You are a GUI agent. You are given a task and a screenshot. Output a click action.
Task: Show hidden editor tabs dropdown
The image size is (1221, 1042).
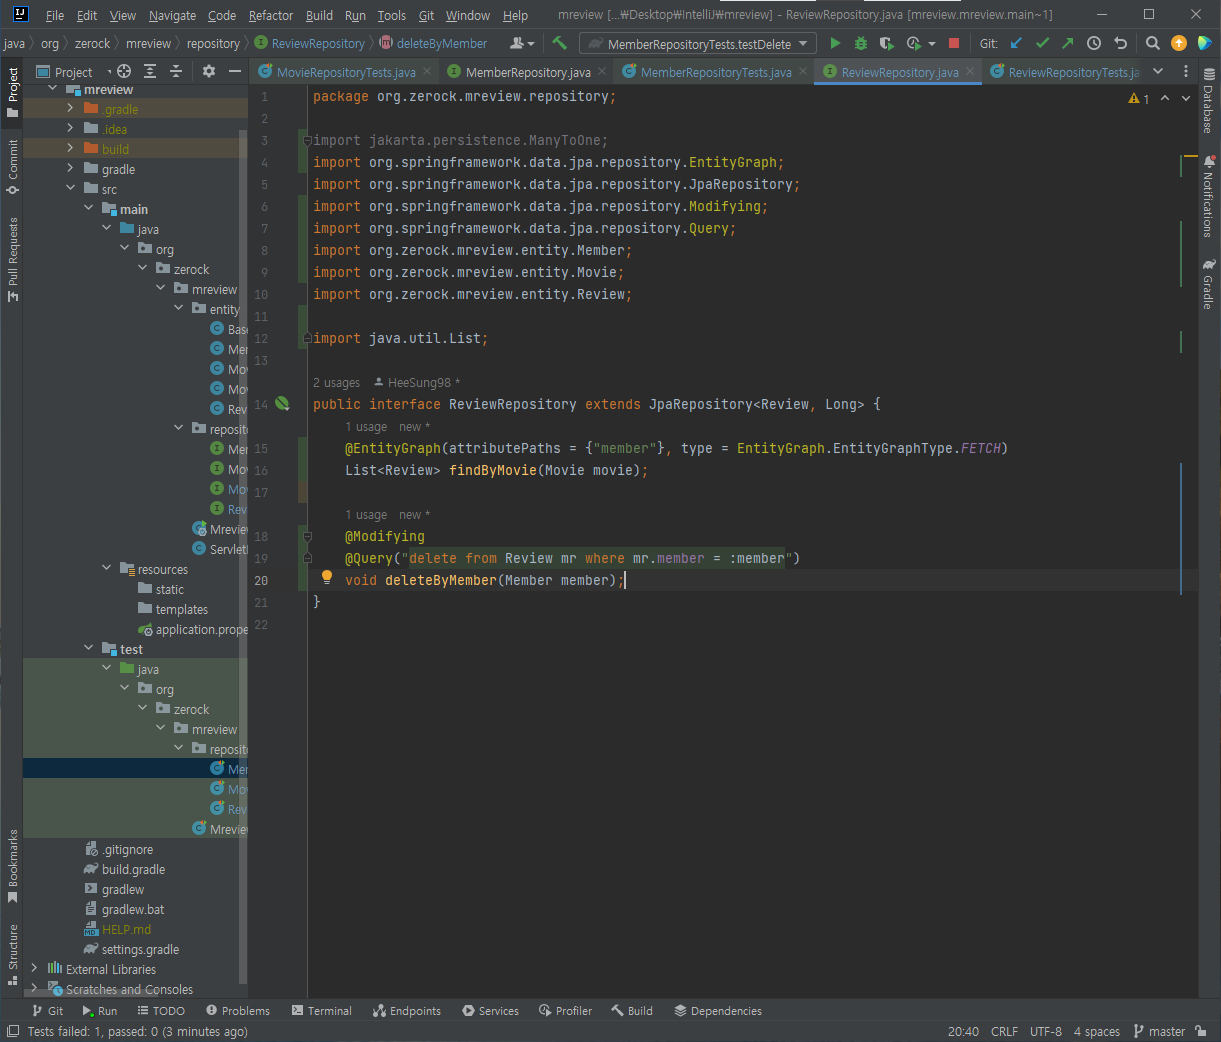1158,71
